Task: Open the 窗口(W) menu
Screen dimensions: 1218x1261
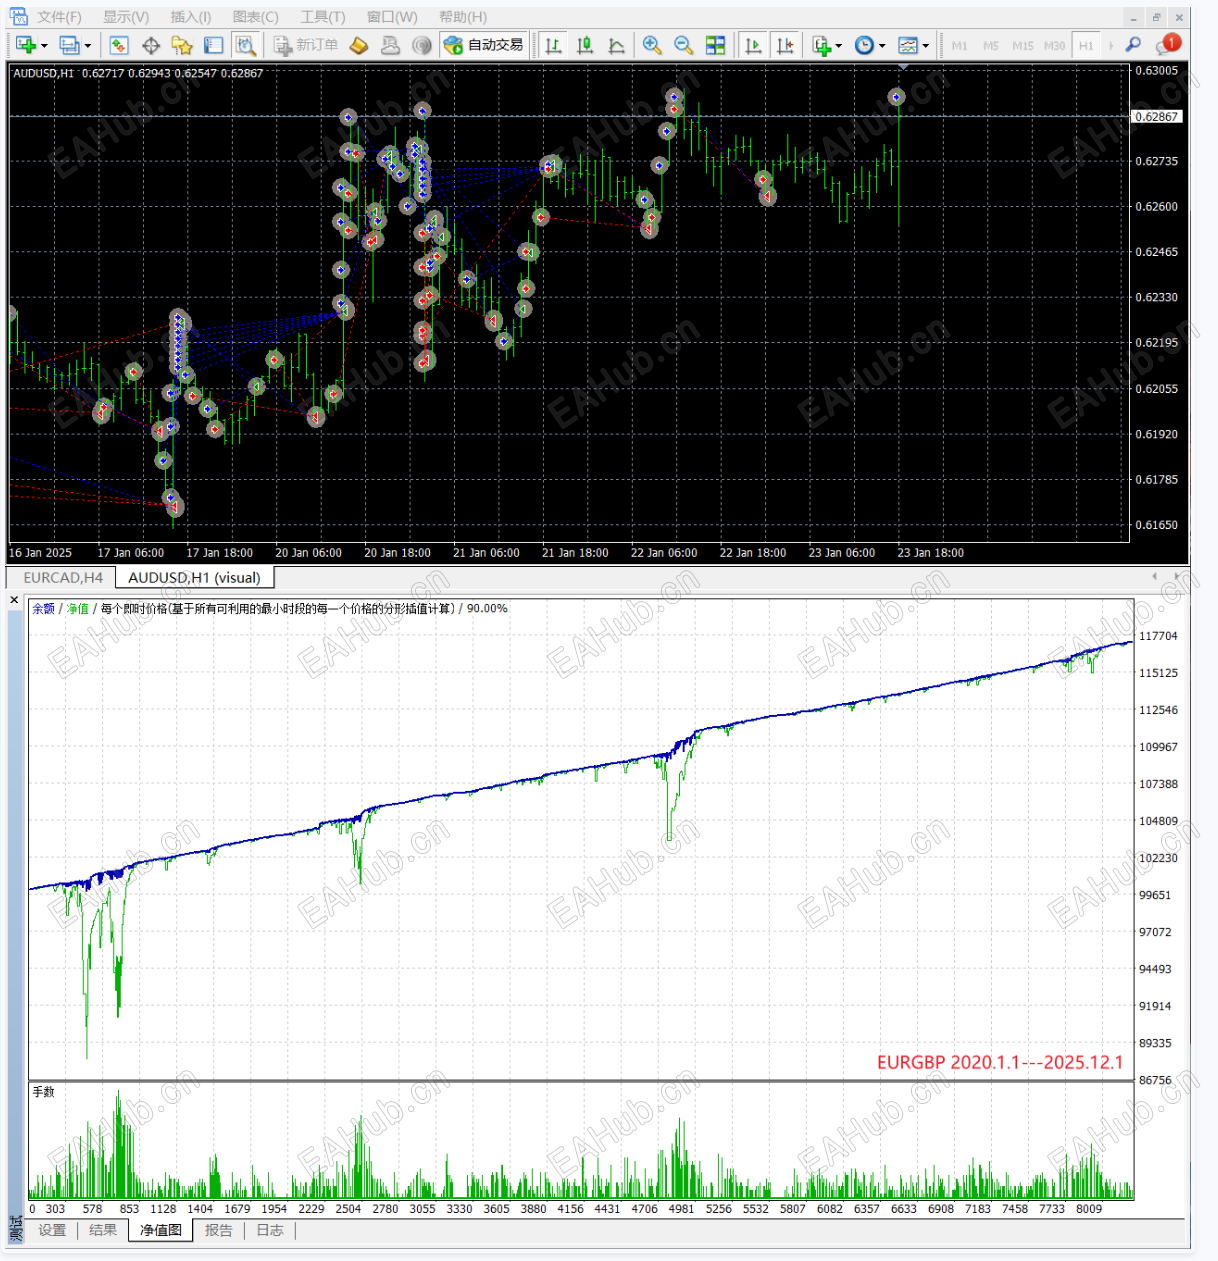Action: click(392, 17)
